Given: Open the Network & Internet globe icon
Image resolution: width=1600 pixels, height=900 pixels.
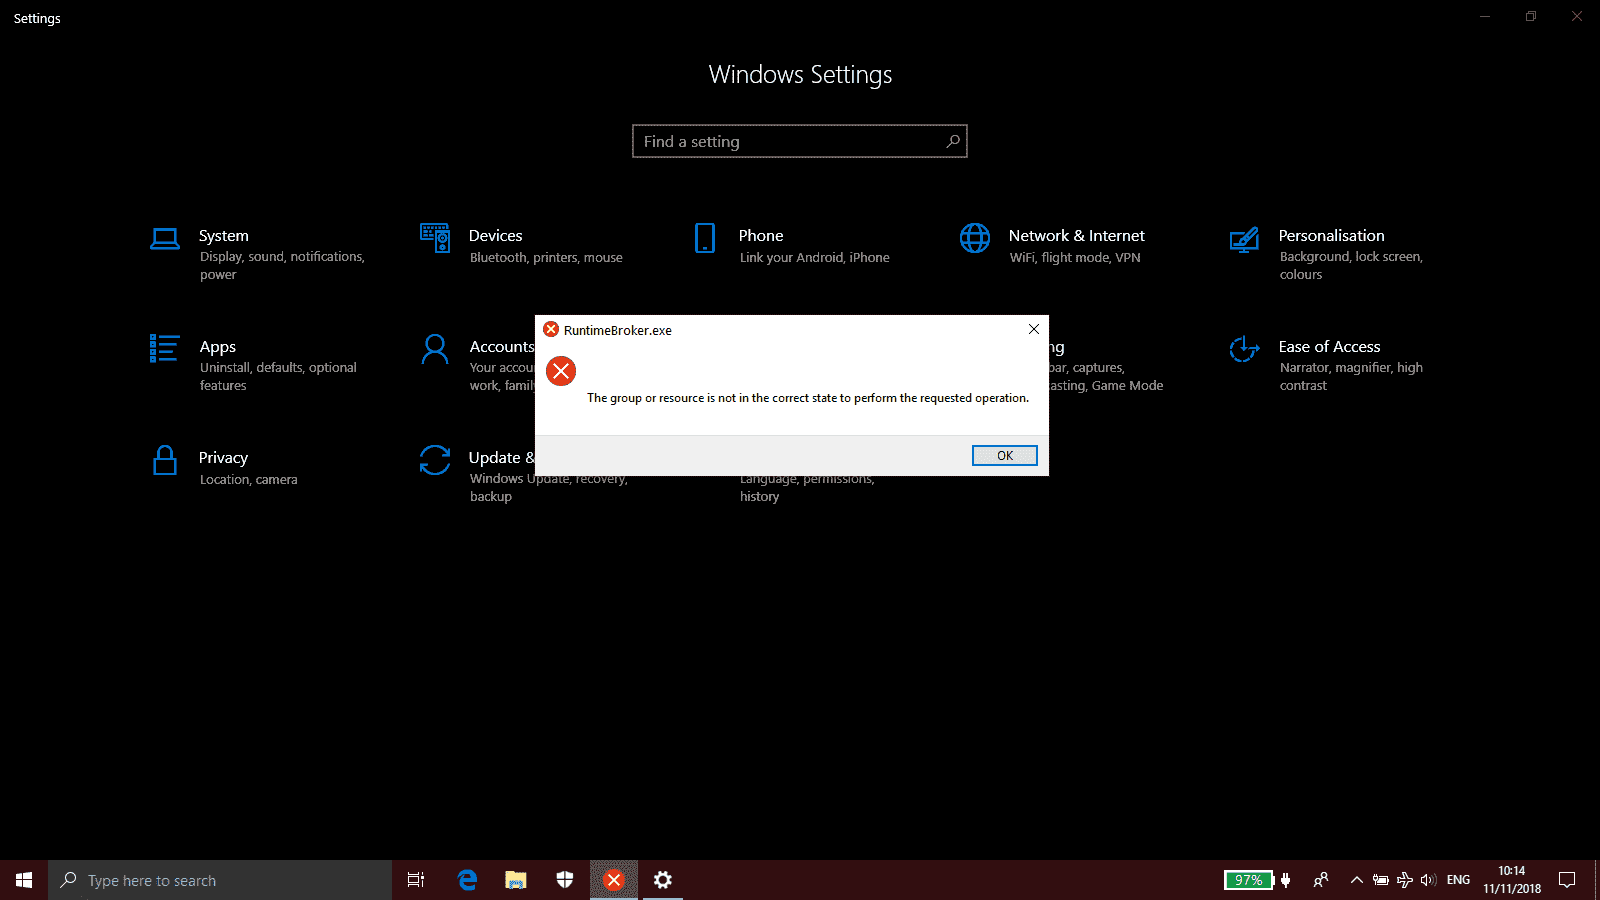Looking at the screenshot, I should click(x=975, y=238).
